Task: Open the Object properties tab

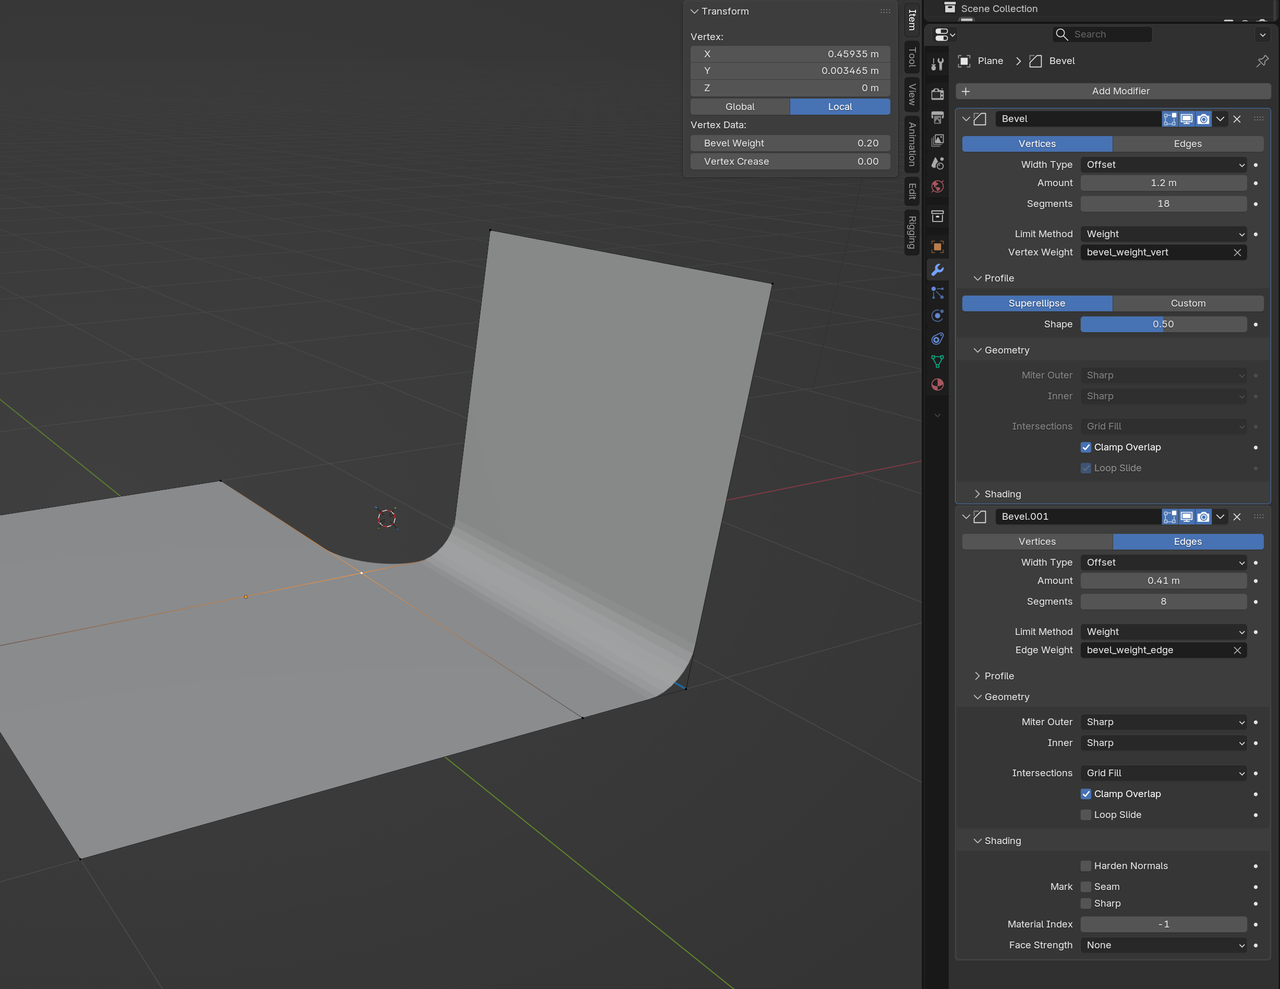Action: [937, 247]
